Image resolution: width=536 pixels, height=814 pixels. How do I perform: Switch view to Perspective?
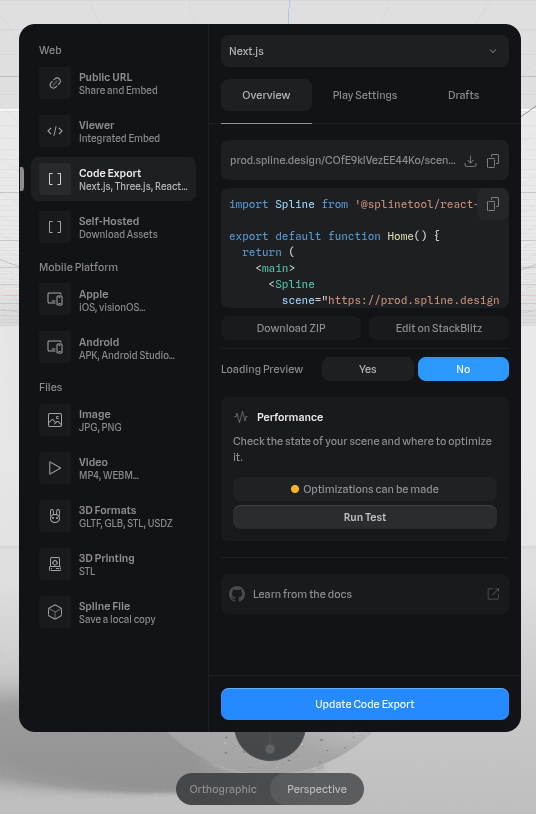coord(317,789)
